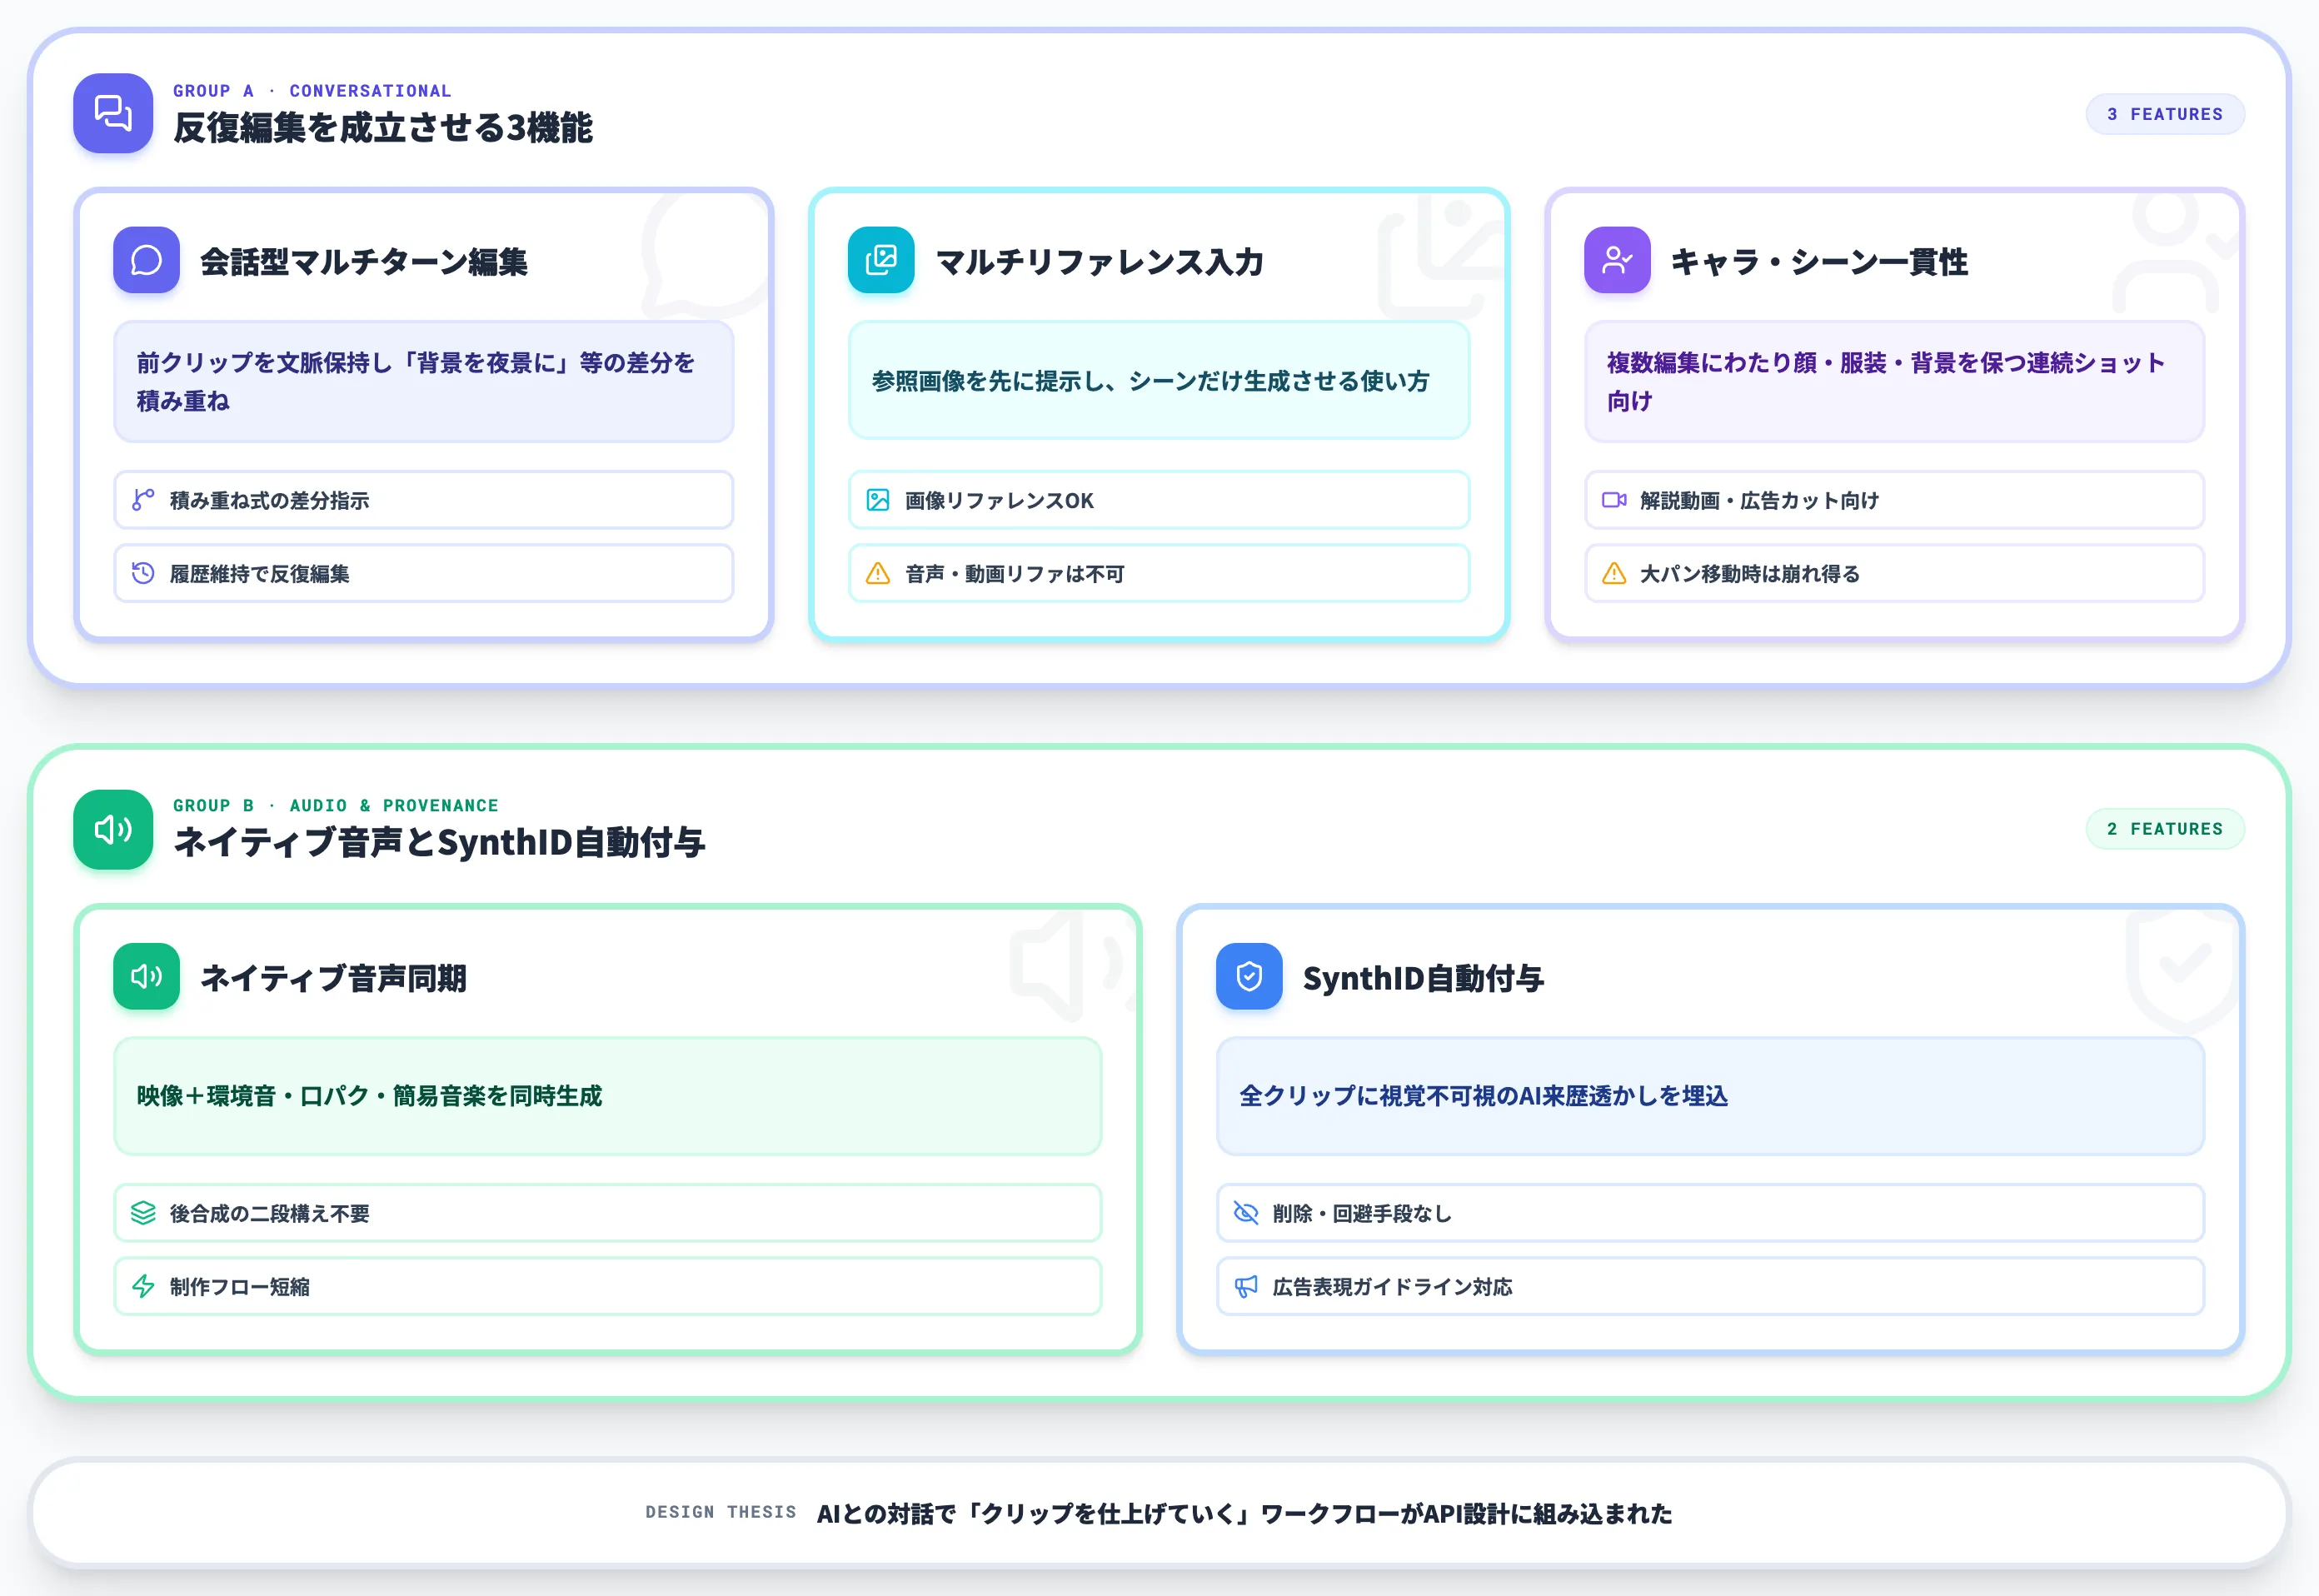The image size is (2319, 1596).
Task: Select the 広告表現ガイドライン対応 row
Action: click(x=1711, y=1286)
